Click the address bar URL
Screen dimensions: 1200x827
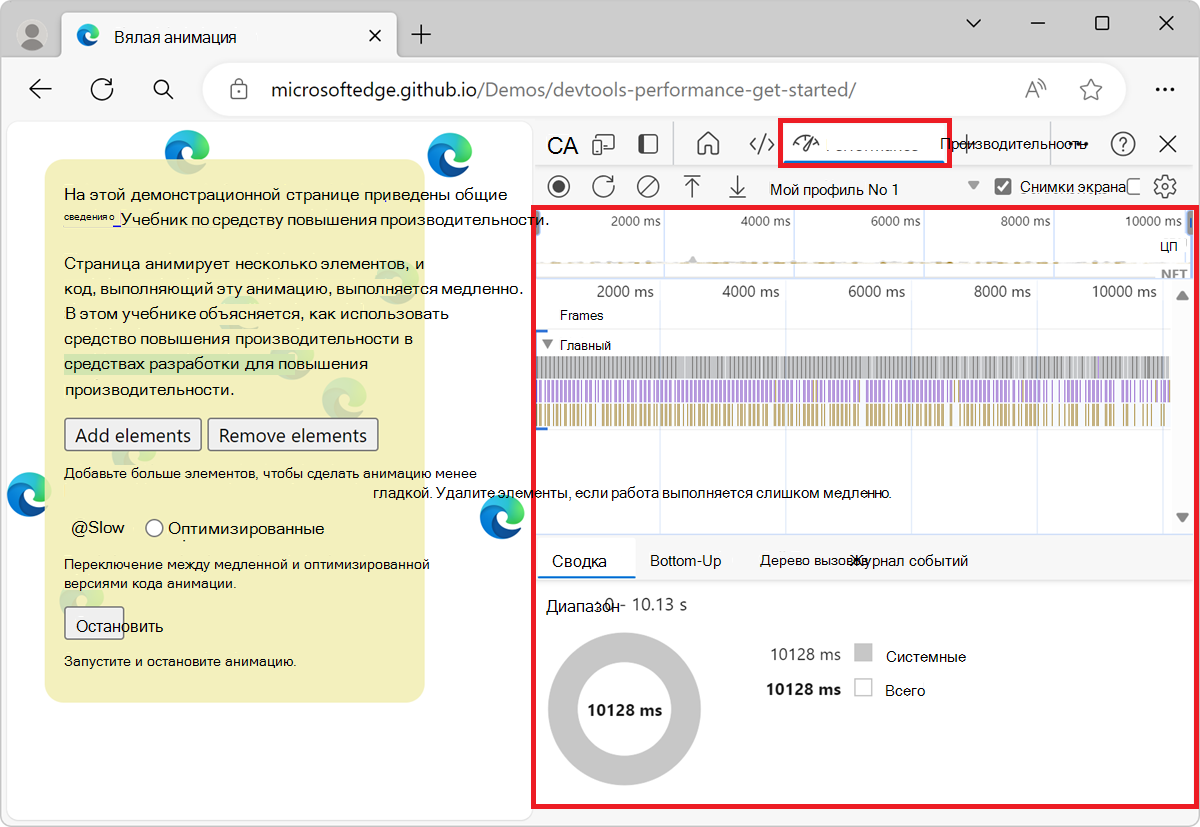tap(563, 90)
